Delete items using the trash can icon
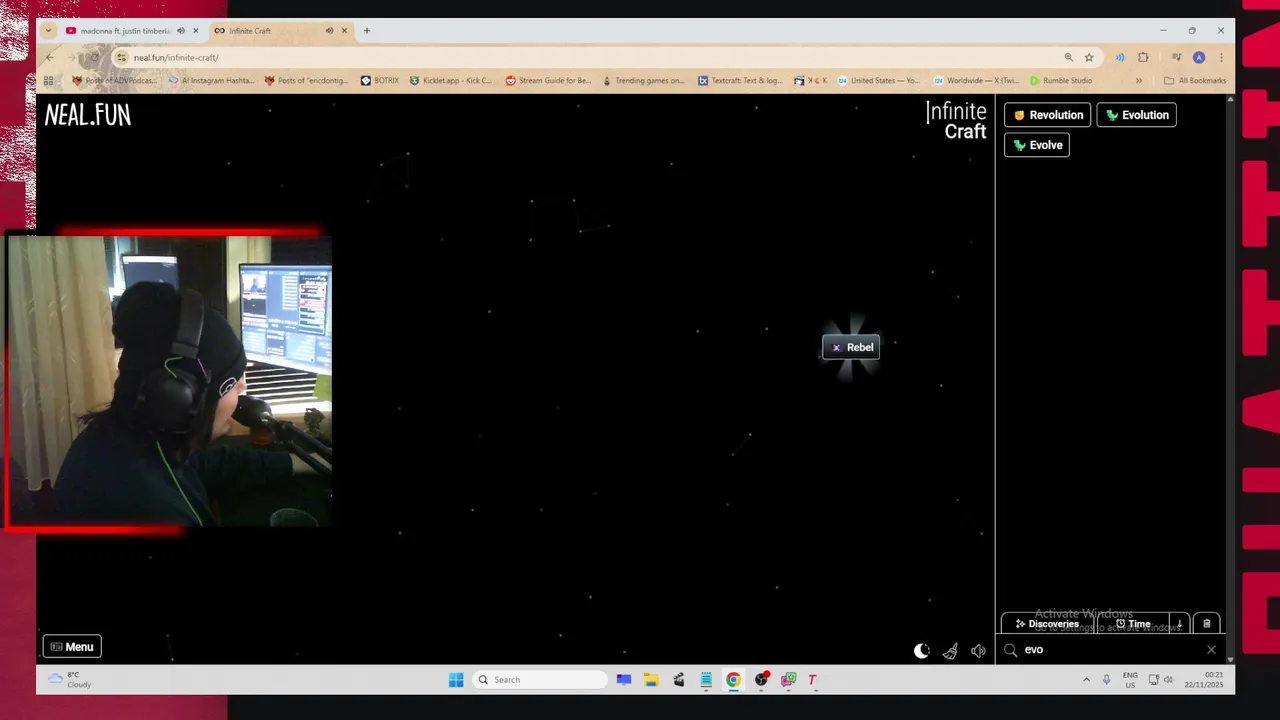The width and height of the screenshot is (1280, 720). [1207, 624]
